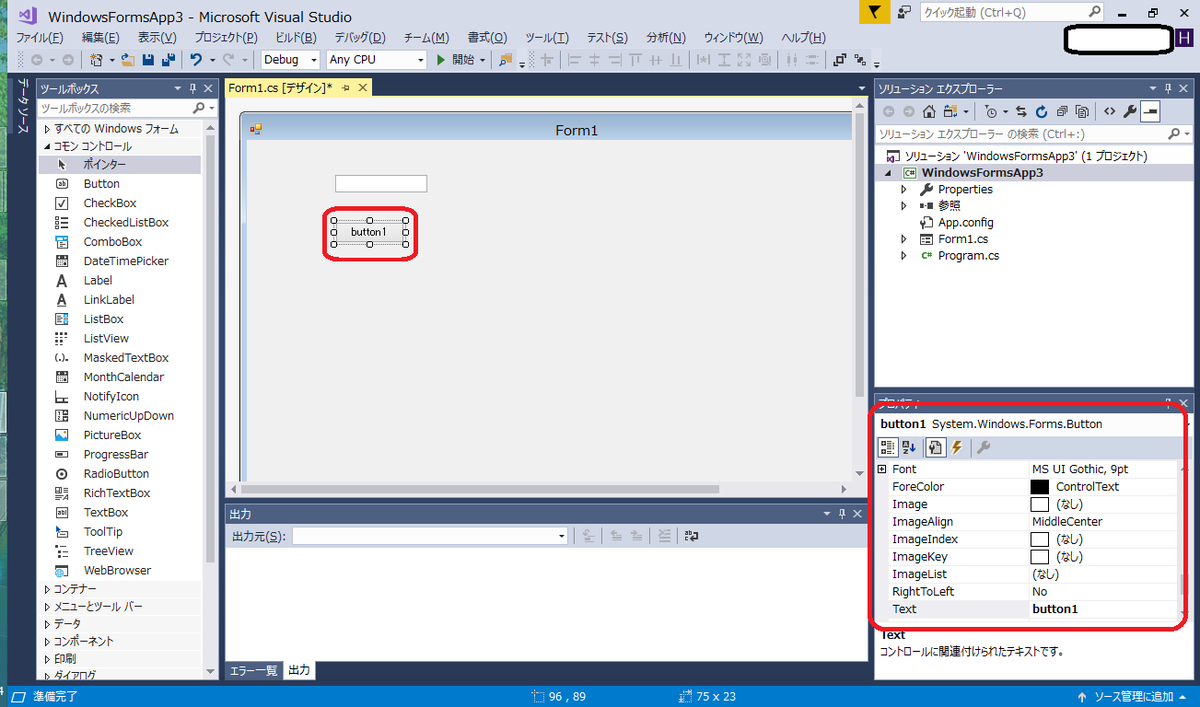Click the Quick Launch search box
Screen dimensions: 1200x707
click(x=1012, y=12)
